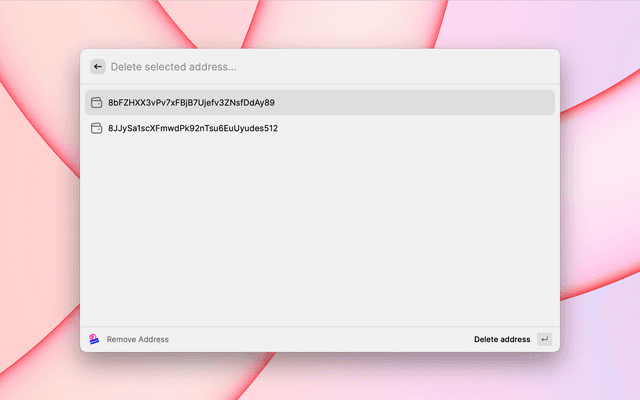The image size is (640, 400).
Task: Select address 8bFZHXX3vPv7xFBjB7Ujefv3ZNsfDdAy89
Action: coord(191,102)
